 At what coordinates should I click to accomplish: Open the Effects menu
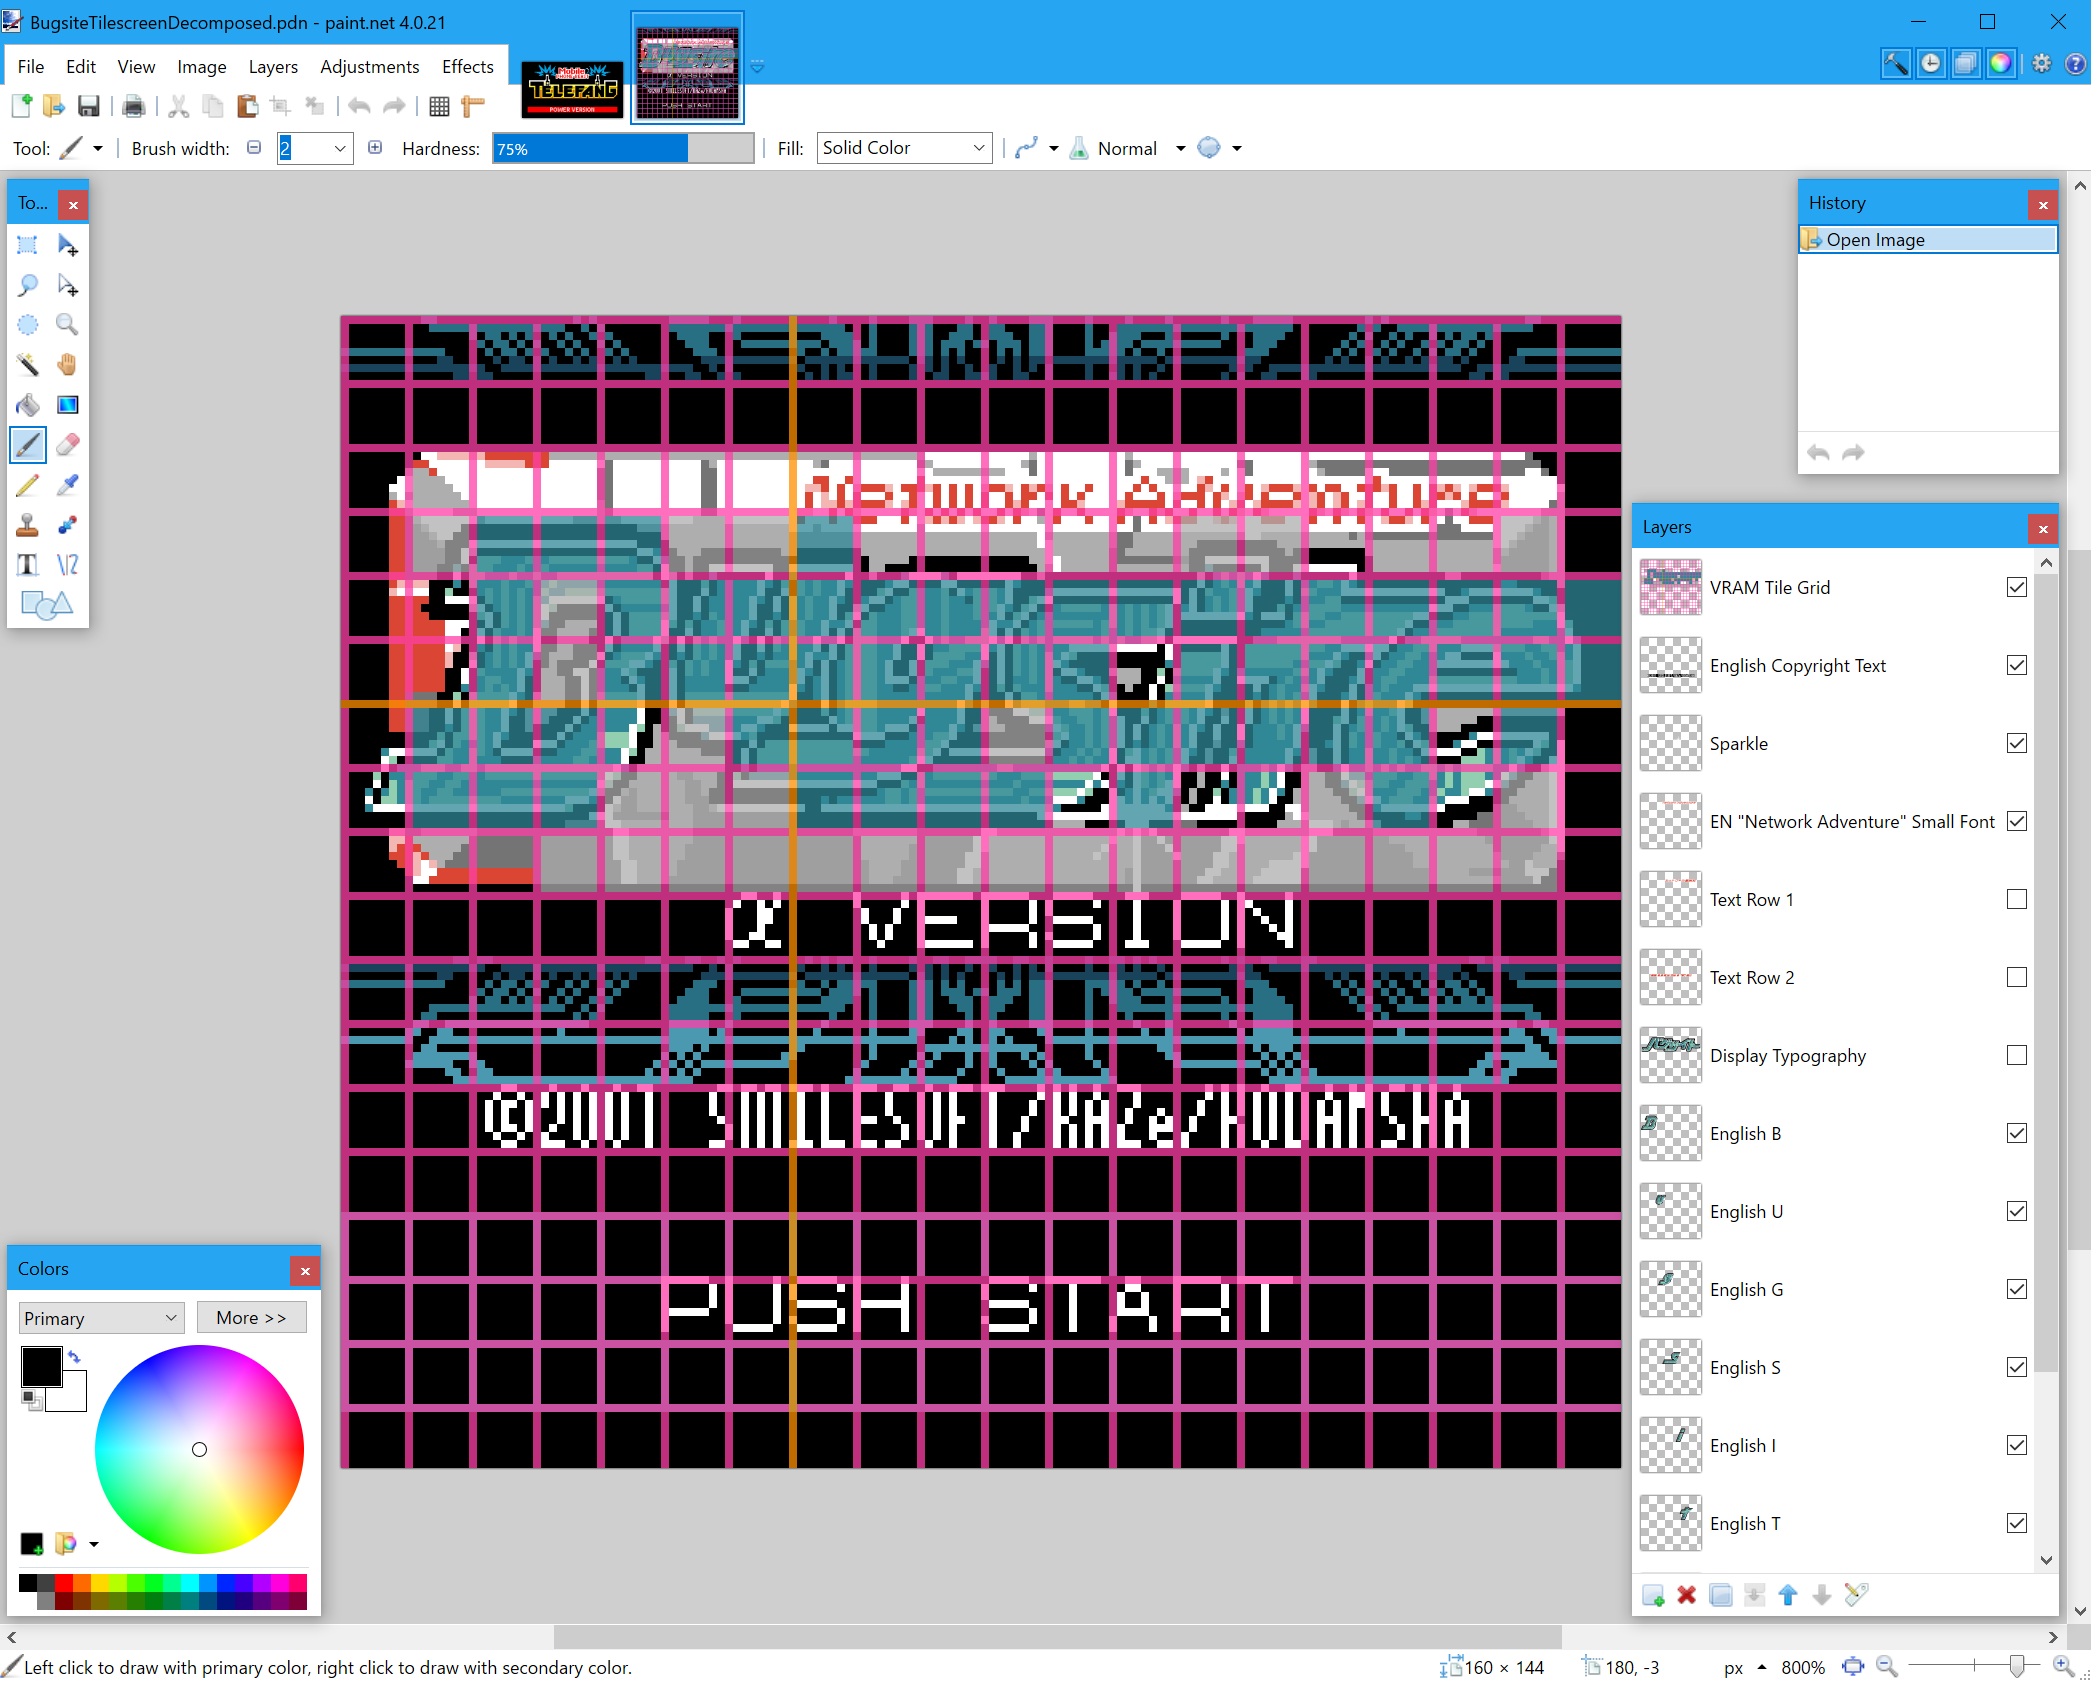467,65
